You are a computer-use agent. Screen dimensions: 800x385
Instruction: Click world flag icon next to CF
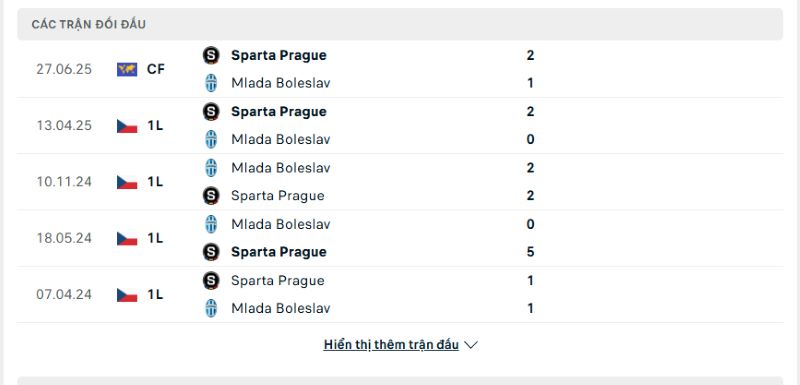pos(127,69)
